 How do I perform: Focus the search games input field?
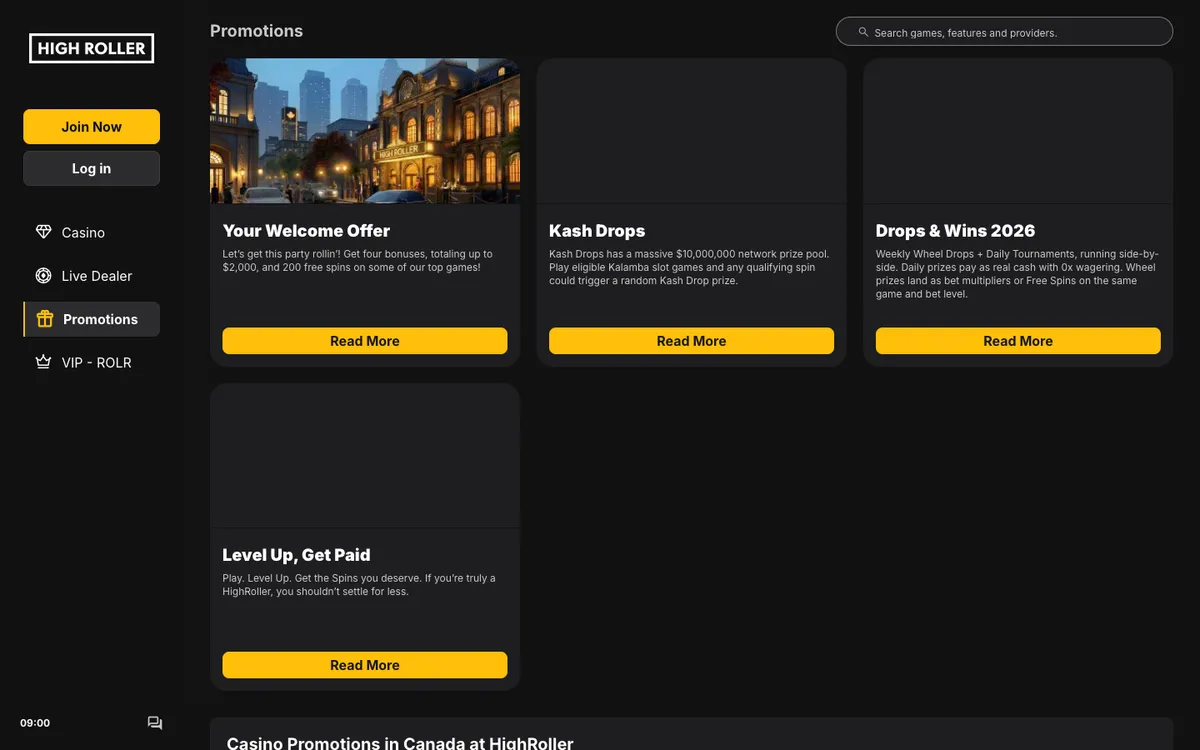pyautogui.click(x=1004, y=32)
